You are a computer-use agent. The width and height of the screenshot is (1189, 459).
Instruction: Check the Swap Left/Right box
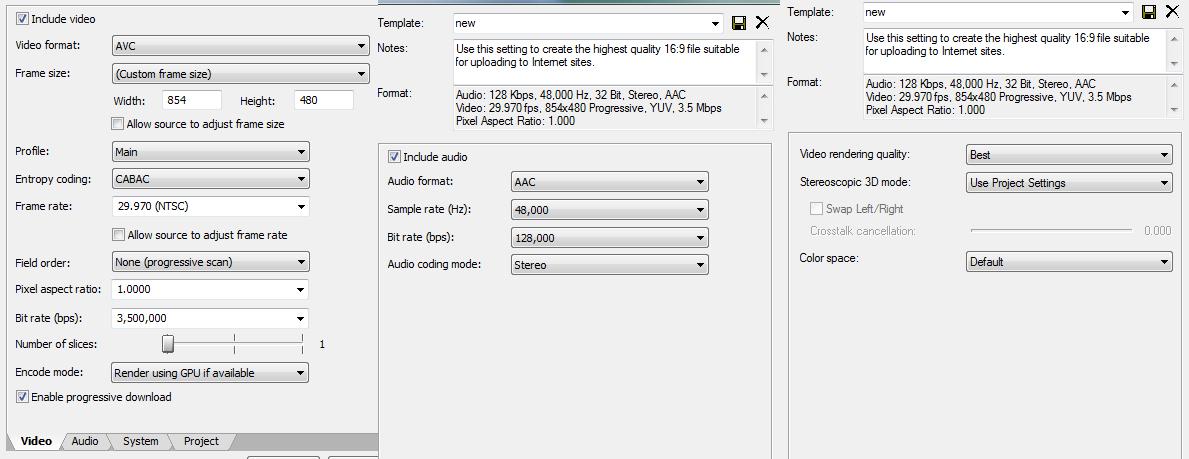816,209
